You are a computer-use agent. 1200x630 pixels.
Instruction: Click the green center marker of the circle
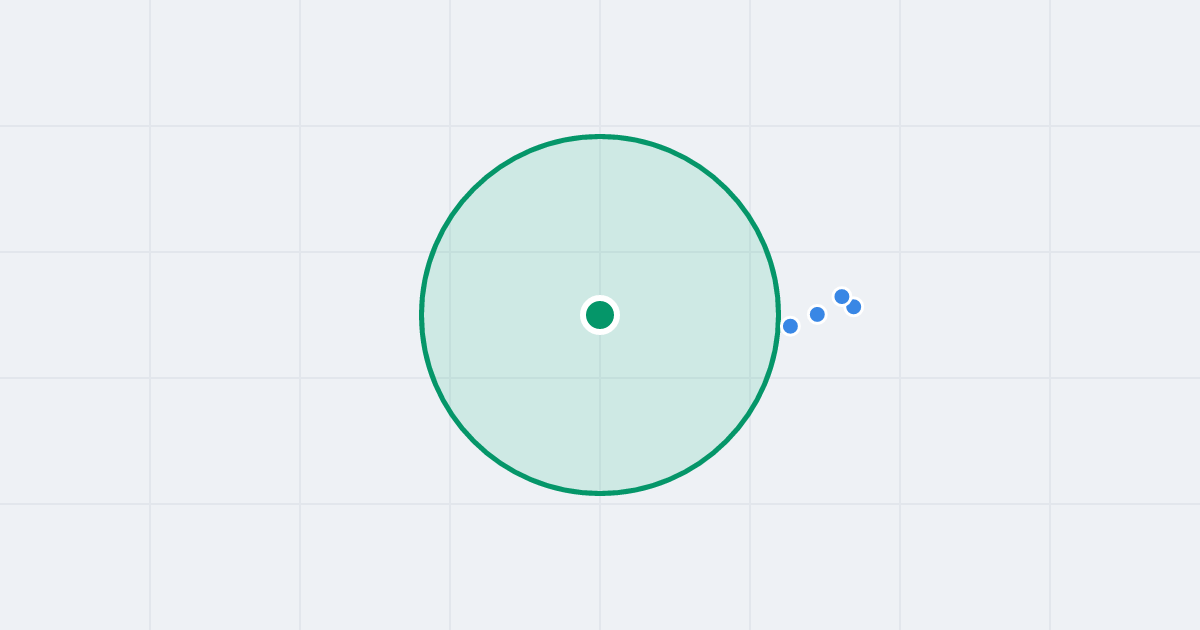click(600, 315)
